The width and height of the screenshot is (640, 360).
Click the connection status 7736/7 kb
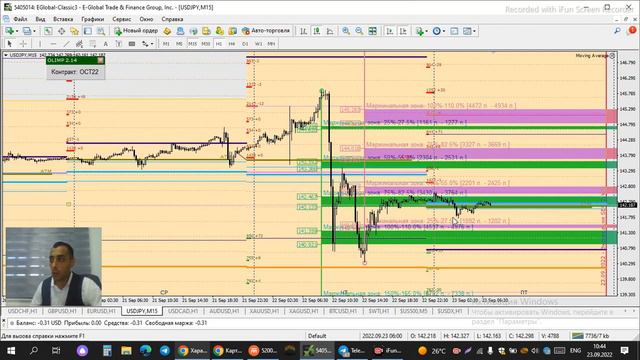(x=590, y=336)
